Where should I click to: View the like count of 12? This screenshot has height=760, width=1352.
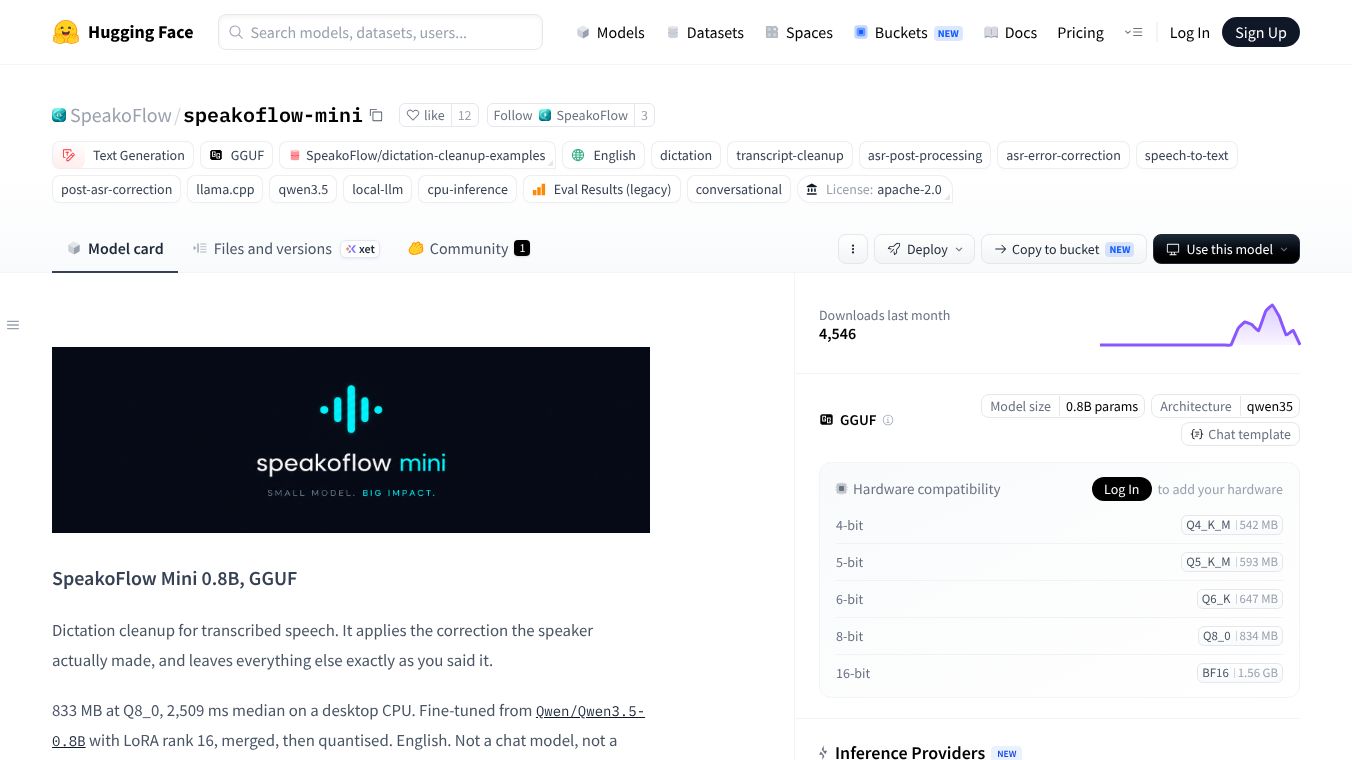465,115
